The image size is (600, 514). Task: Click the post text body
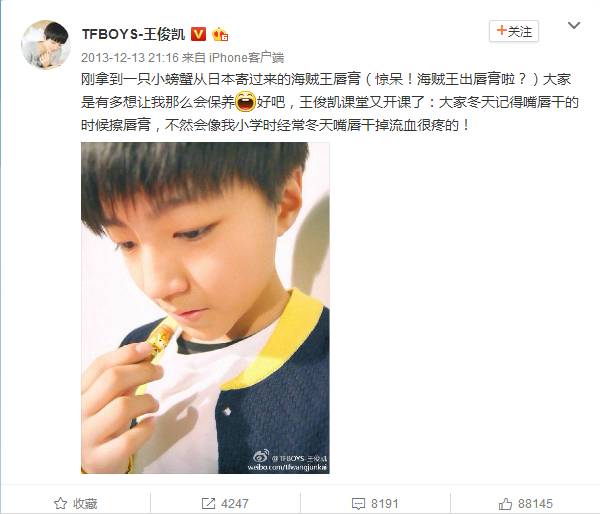[329, 102]
